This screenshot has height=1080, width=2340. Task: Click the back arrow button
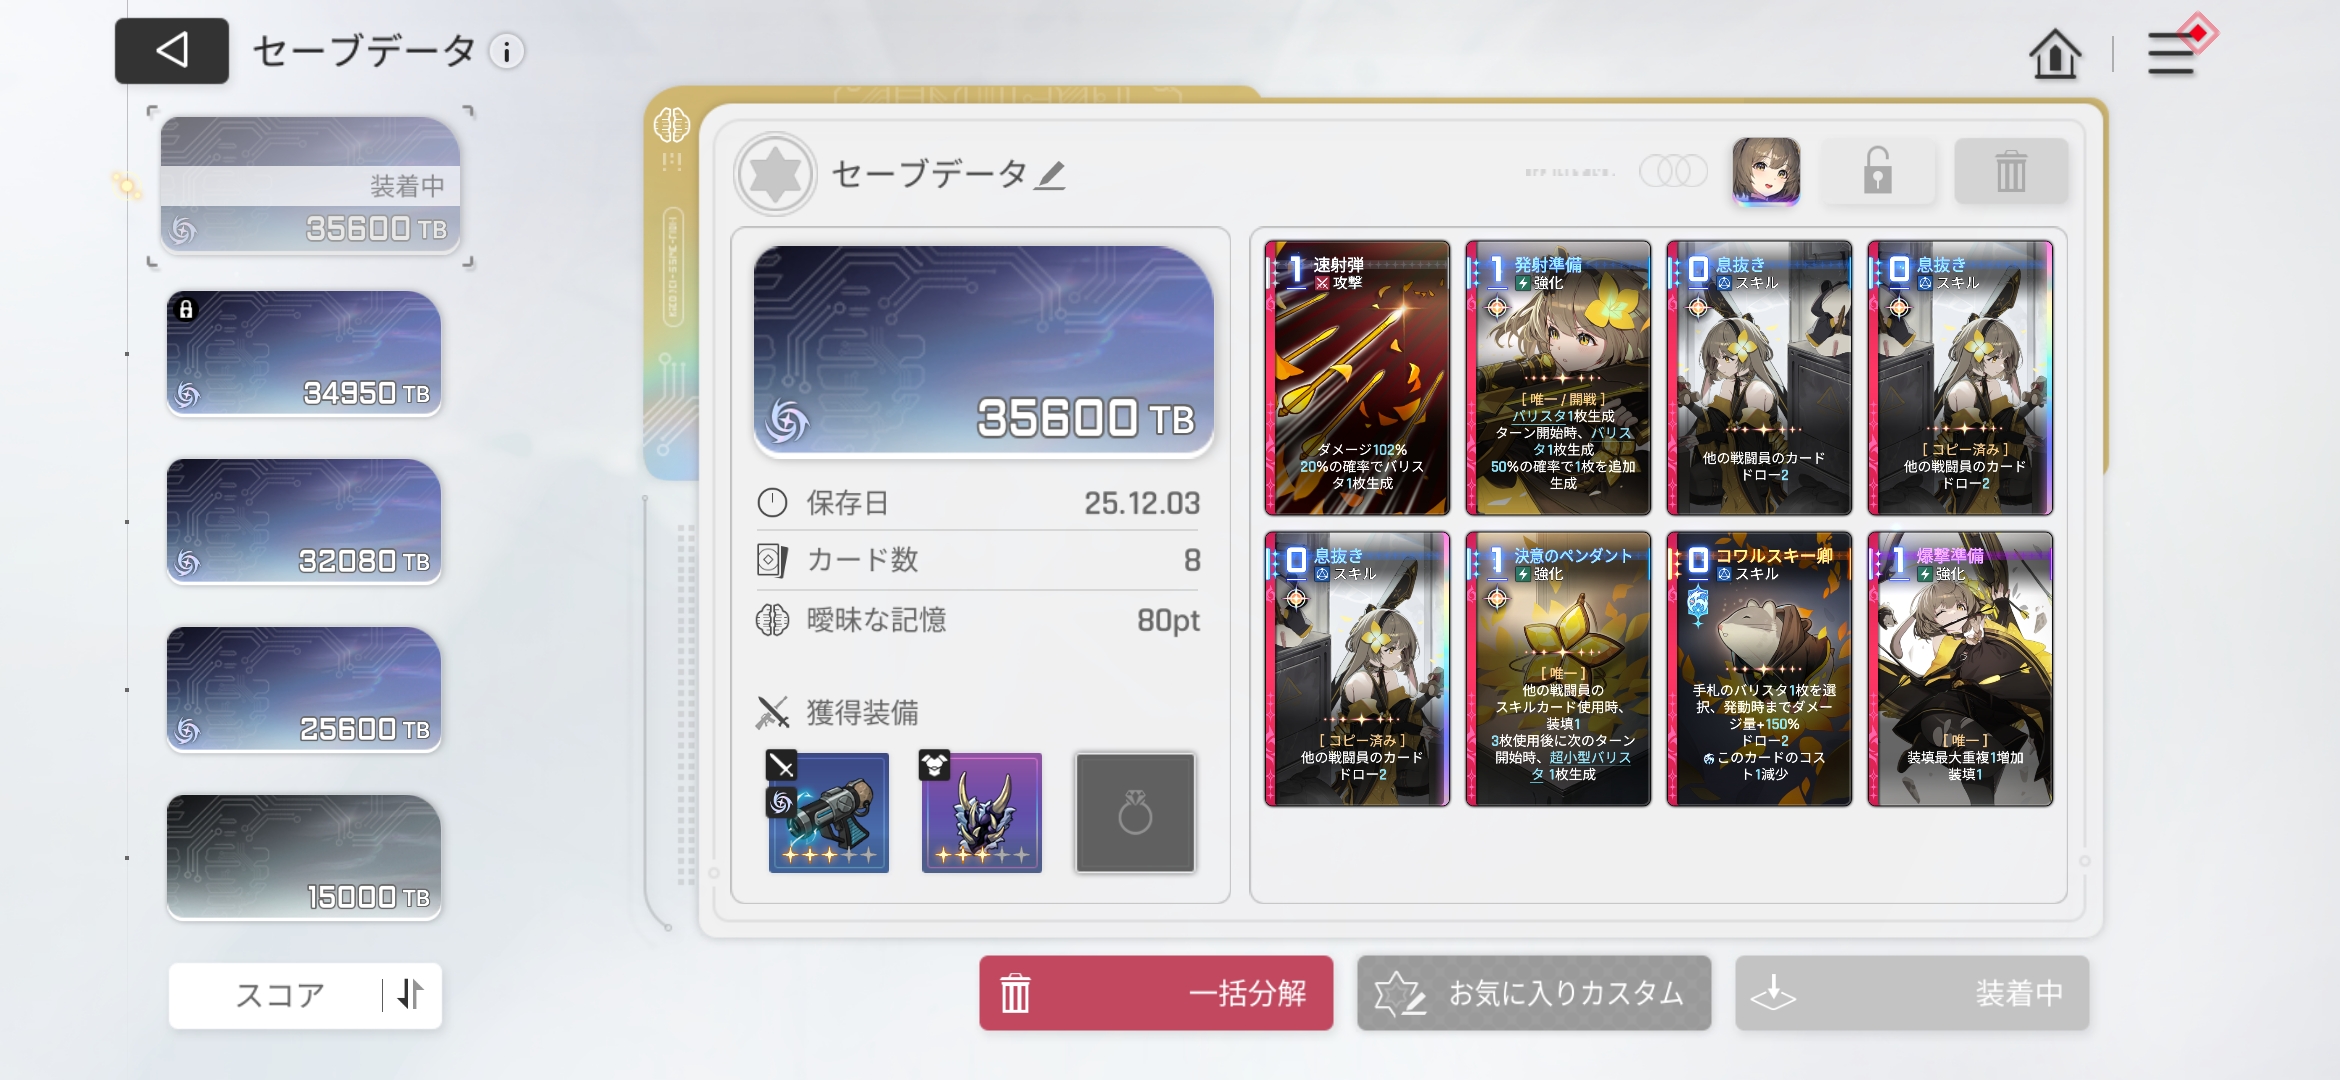(171, 50)
